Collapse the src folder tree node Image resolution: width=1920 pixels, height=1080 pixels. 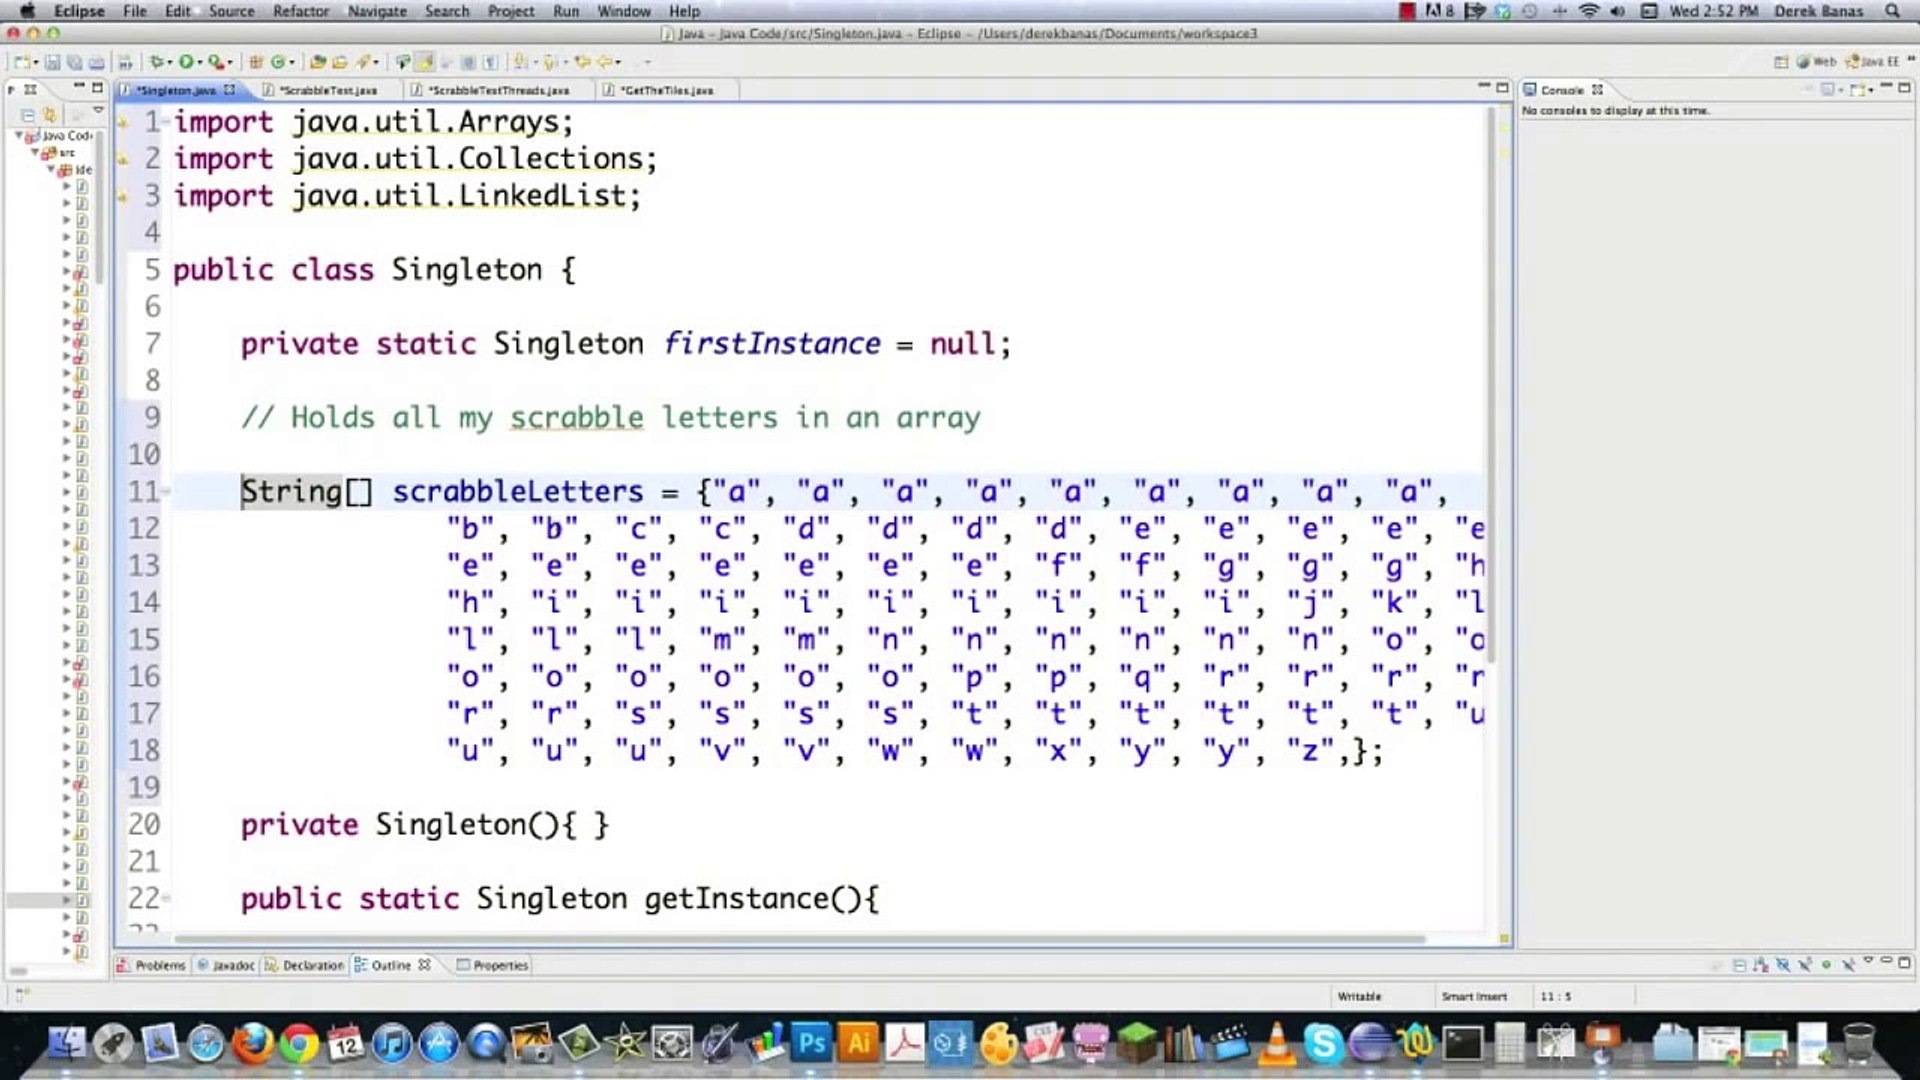point(35,152)
